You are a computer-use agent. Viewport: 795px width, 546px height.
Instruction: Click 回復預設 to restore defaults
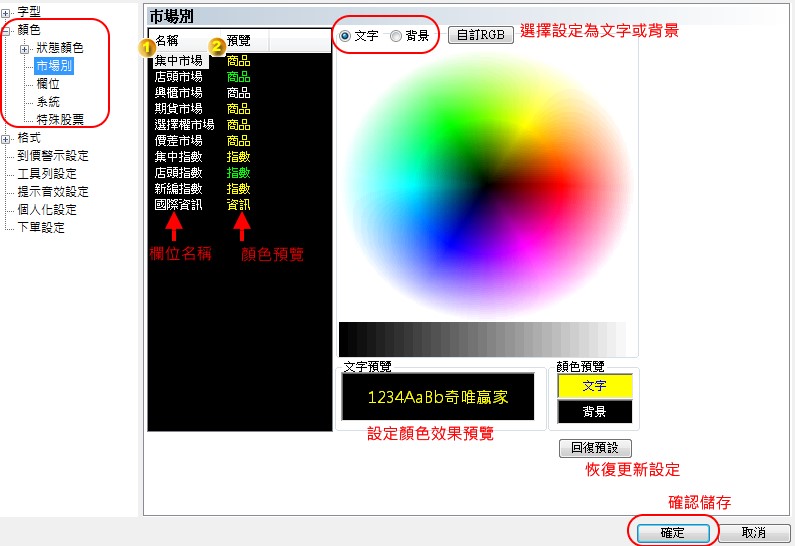[x=595, y=448]
